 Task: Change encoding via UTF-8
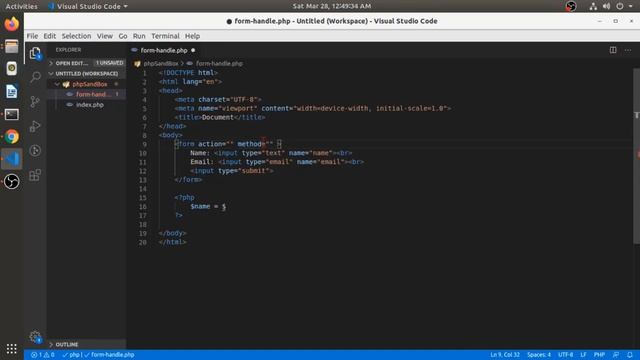coord(565,355)
